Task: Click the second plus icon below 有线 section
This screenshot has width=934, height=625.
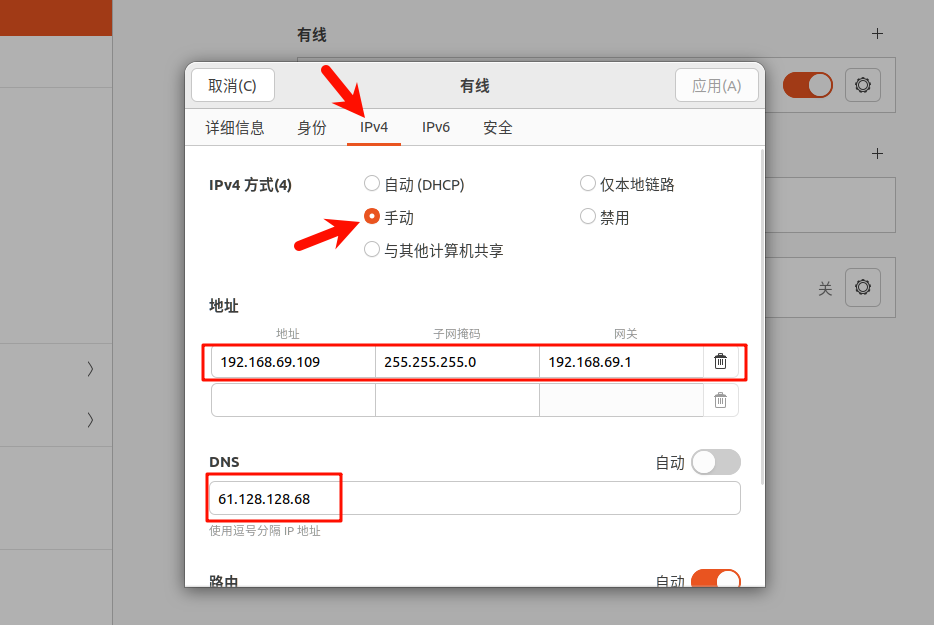Action: coord(877,154)
